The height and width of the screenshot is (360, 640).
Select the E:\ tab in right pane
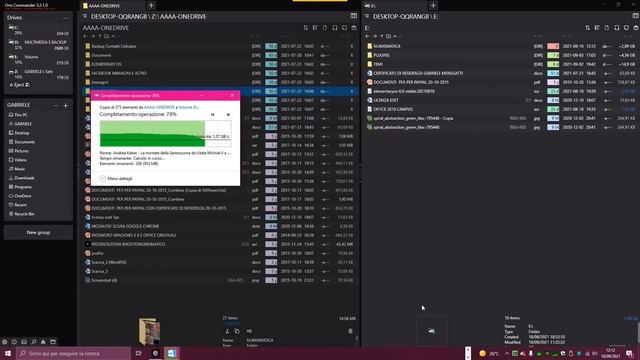(x=395, y=6)
